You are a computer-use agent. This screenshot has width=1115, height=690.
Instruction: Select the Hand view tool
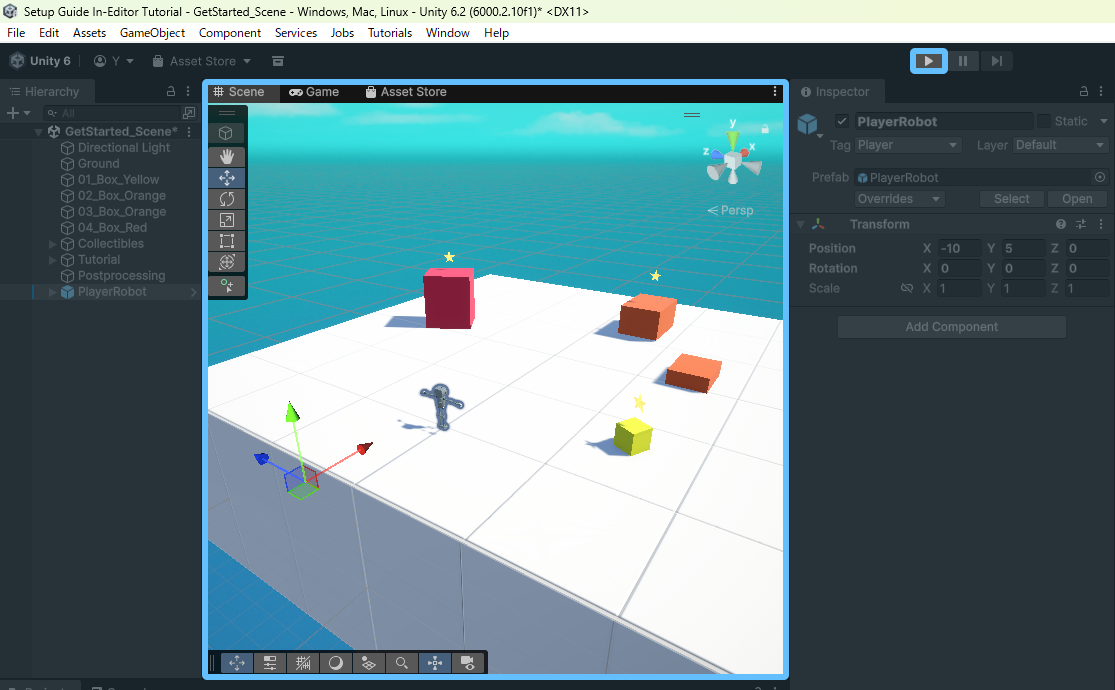tap(227, 156)
